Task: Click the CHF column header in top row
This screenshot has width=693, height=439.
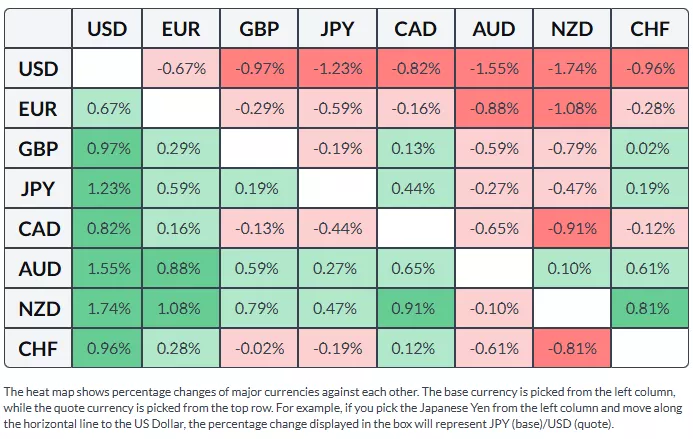Action: pos(650,29)
